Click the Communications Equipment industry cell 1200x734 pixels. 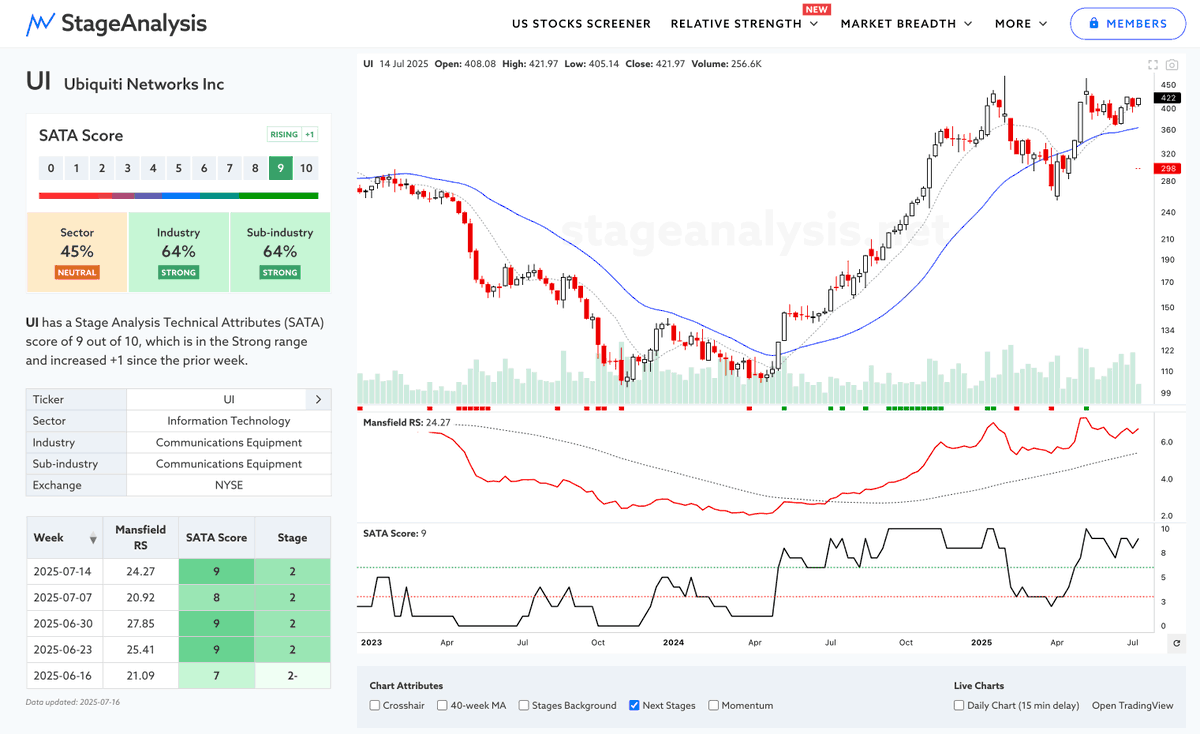pyautogui.click(x=229, y=442)
